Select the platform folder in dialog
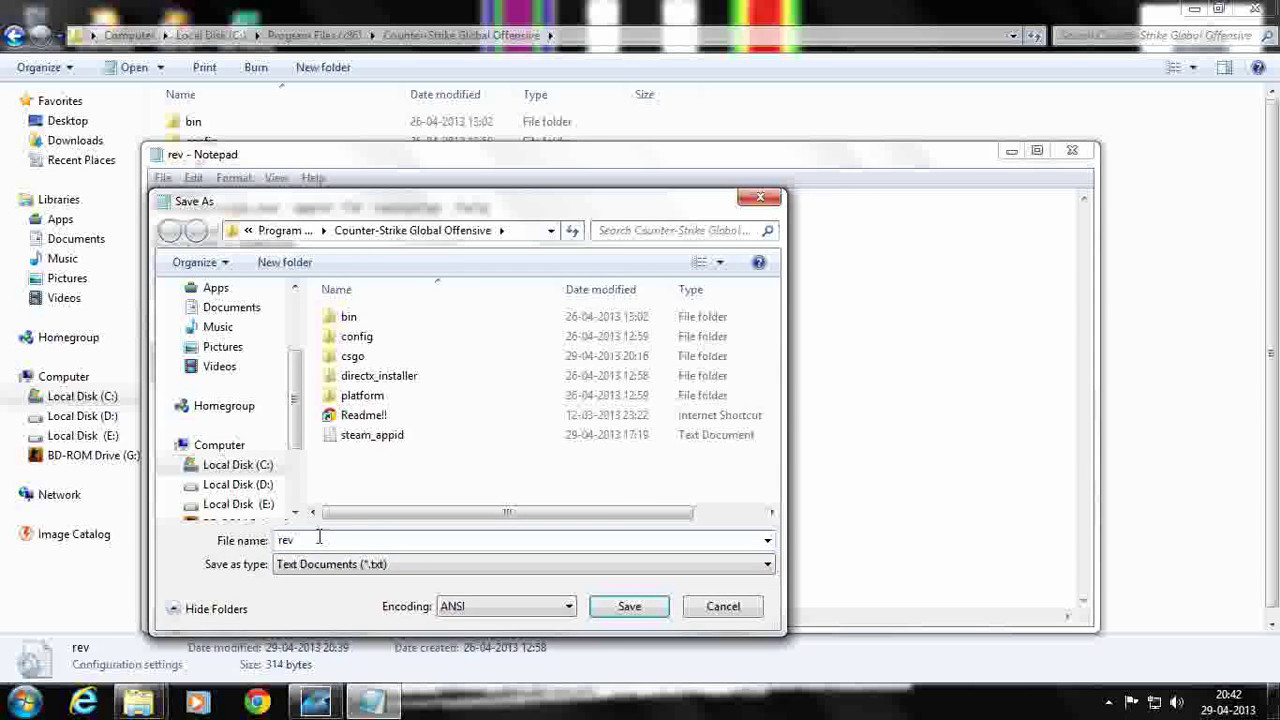Screen dimensions: 1280x720 (362, 395)
